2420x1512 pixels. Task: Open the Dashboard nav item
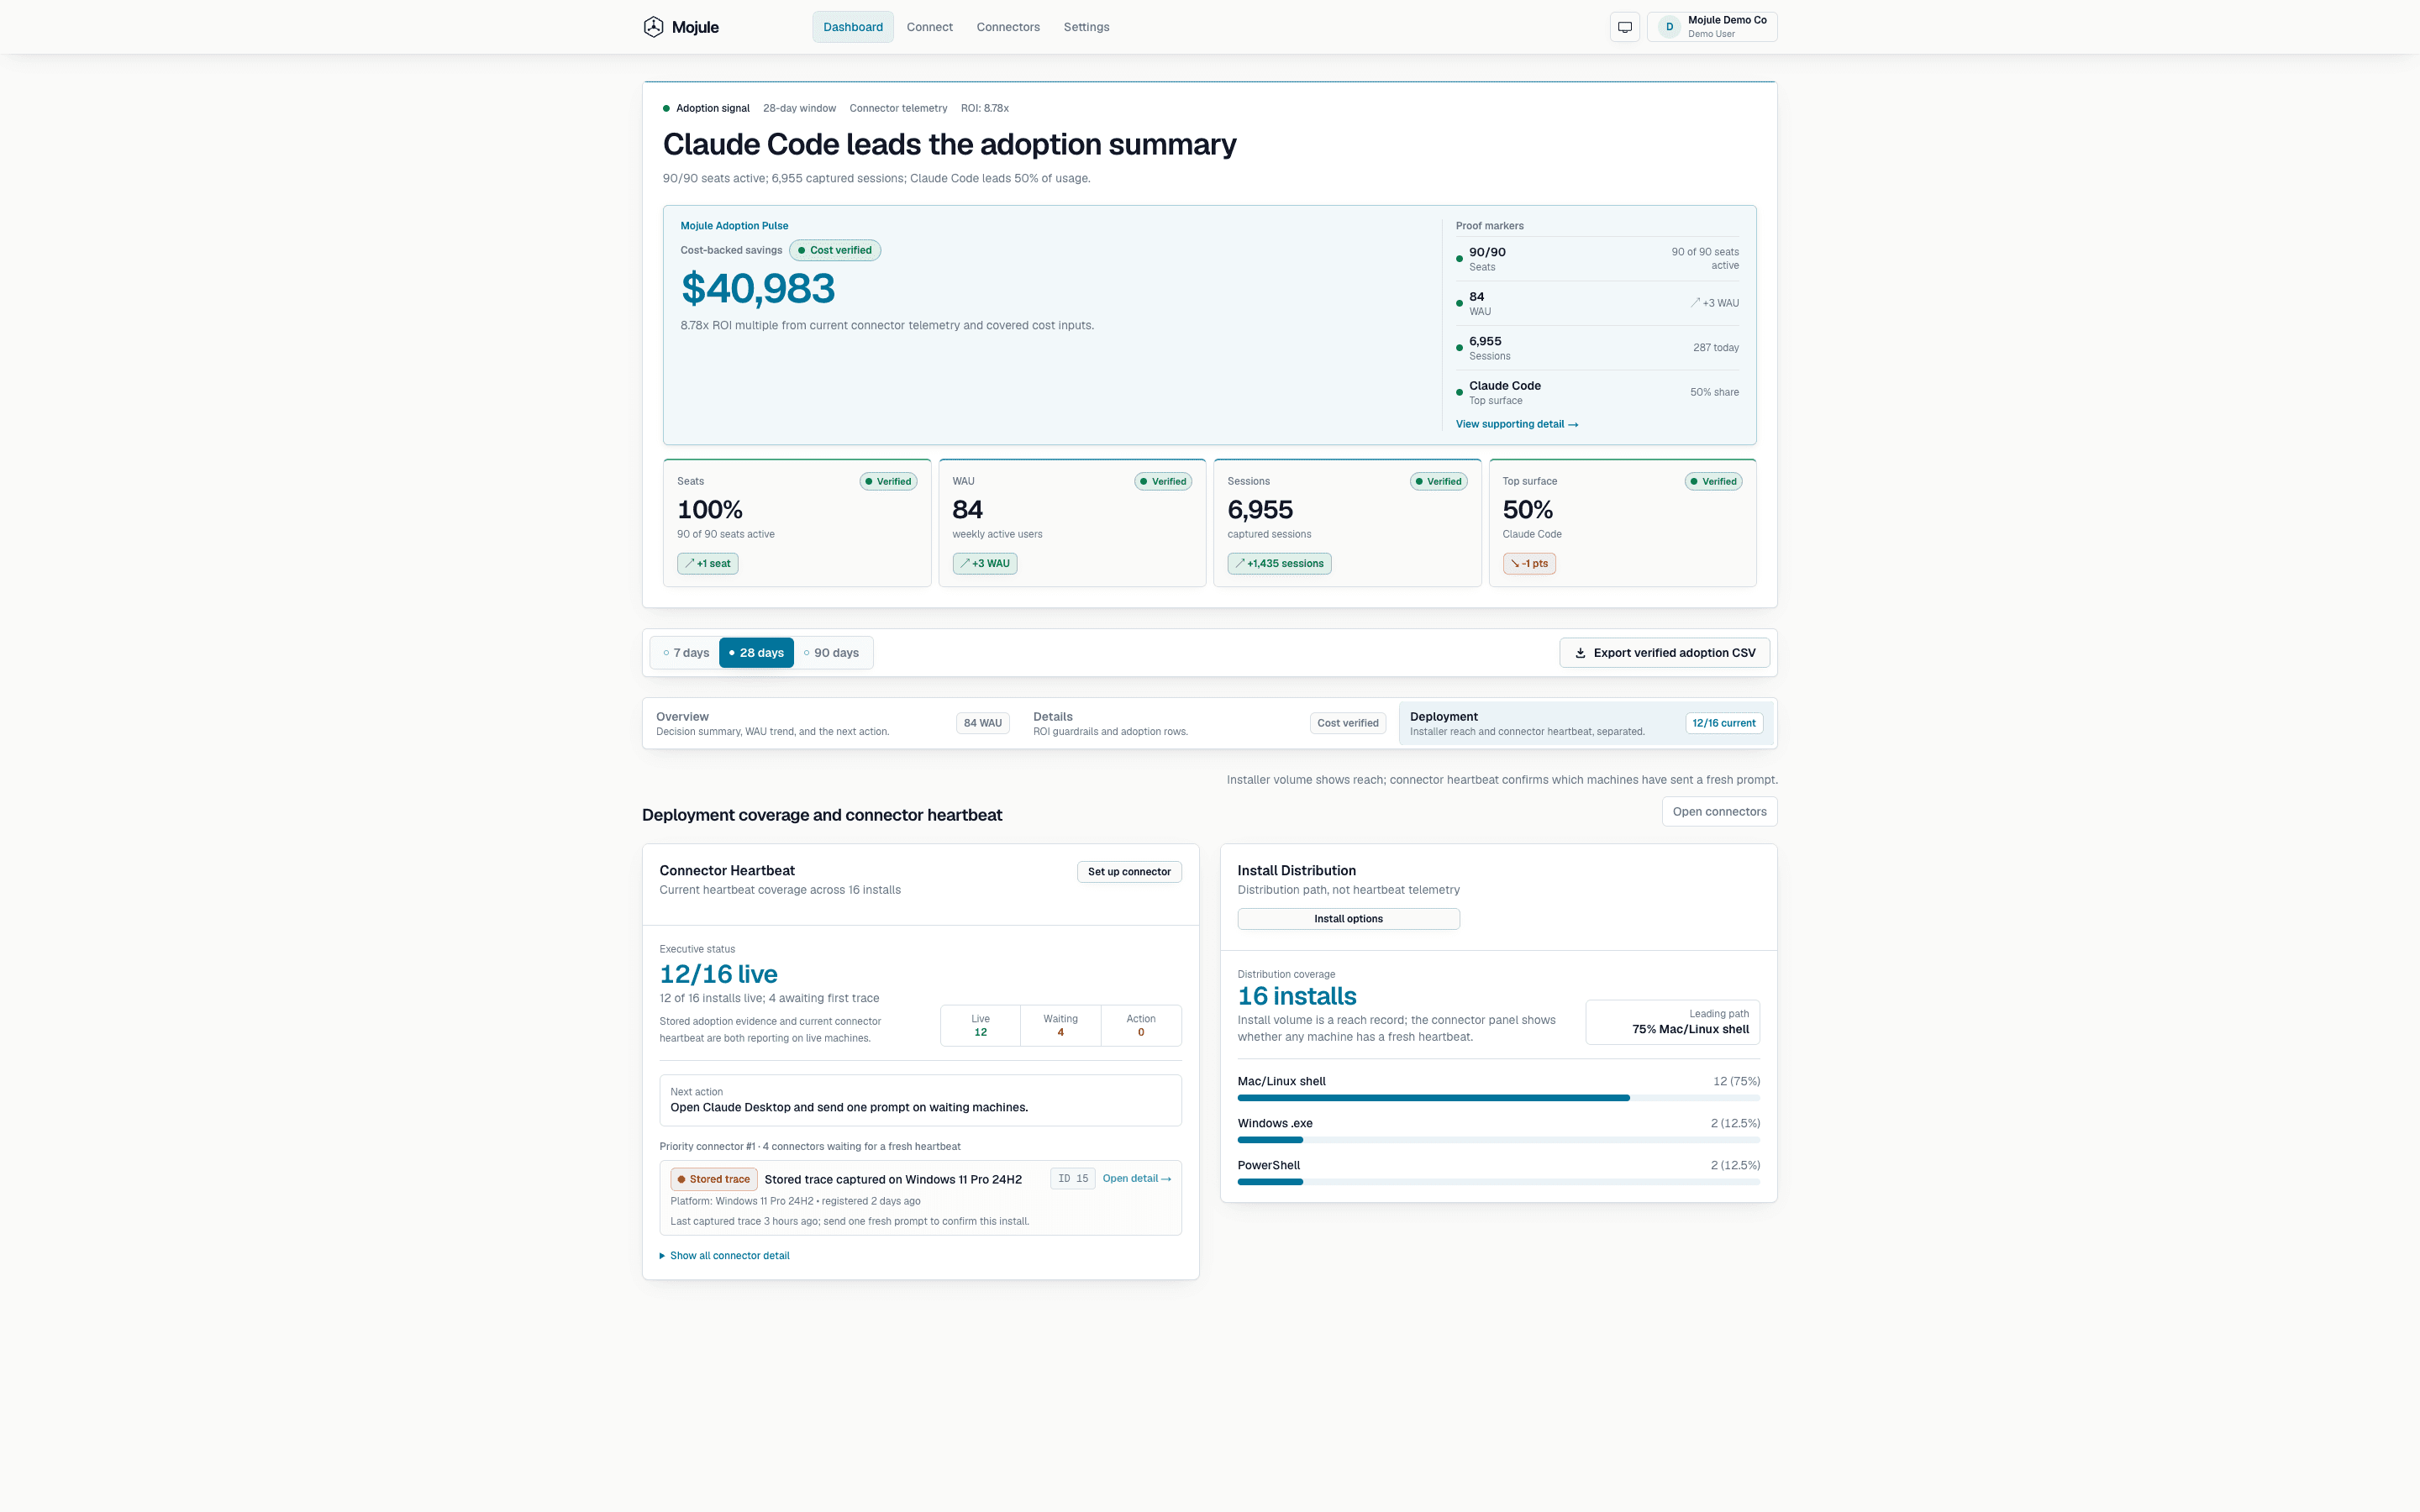853,27
